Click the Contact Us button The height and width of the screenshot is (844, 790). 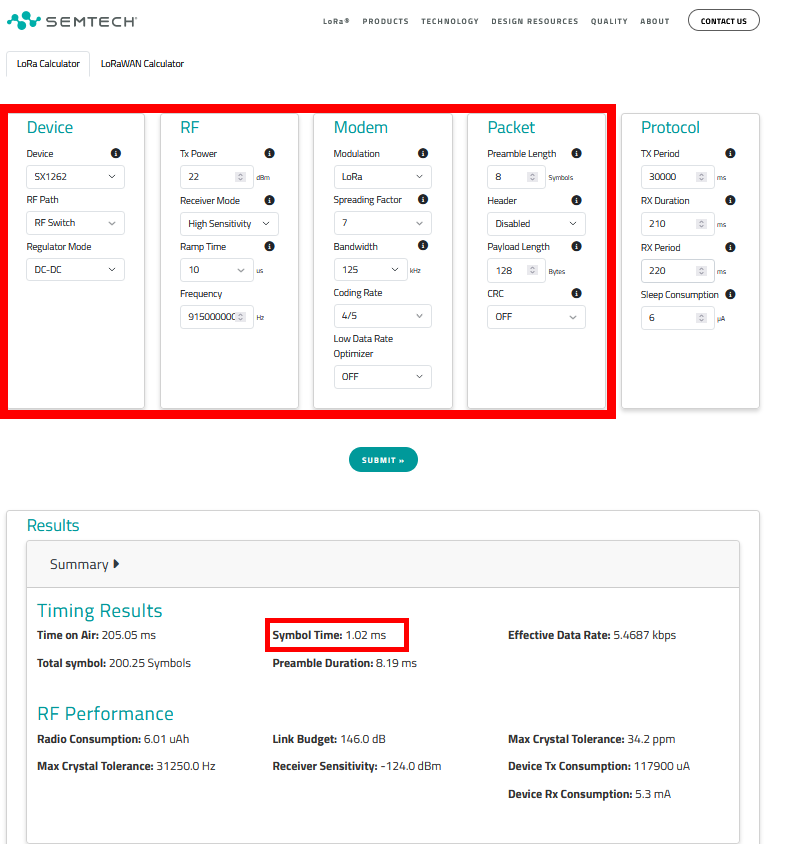coord(723,20)
